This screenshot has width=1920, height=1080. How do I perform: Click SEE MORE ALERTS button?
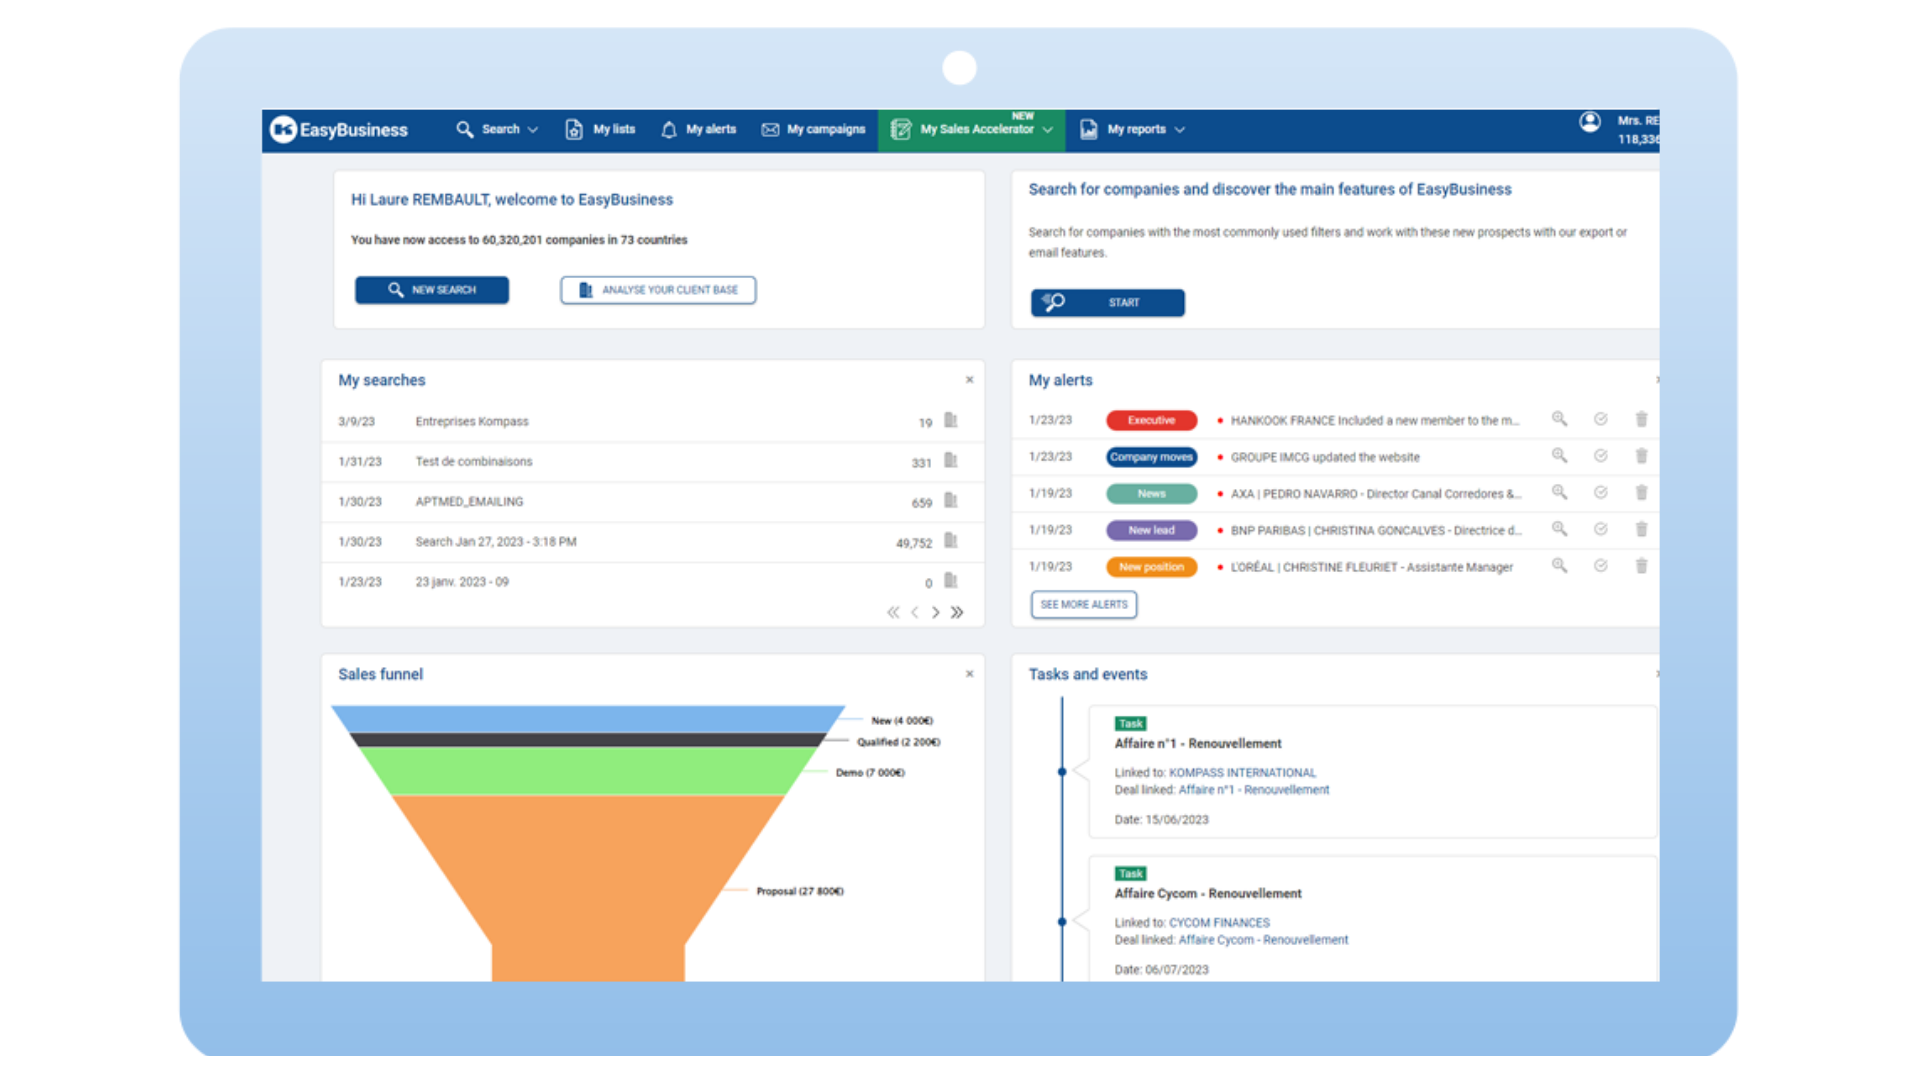point(1084,605)
